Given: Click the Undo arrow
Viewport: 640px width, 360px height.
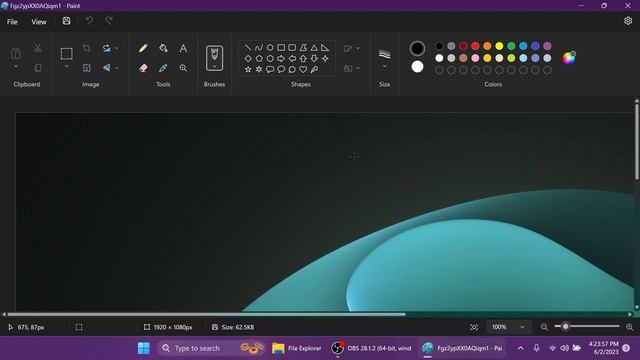Looking at the screenshot, I should coord(89,21).
